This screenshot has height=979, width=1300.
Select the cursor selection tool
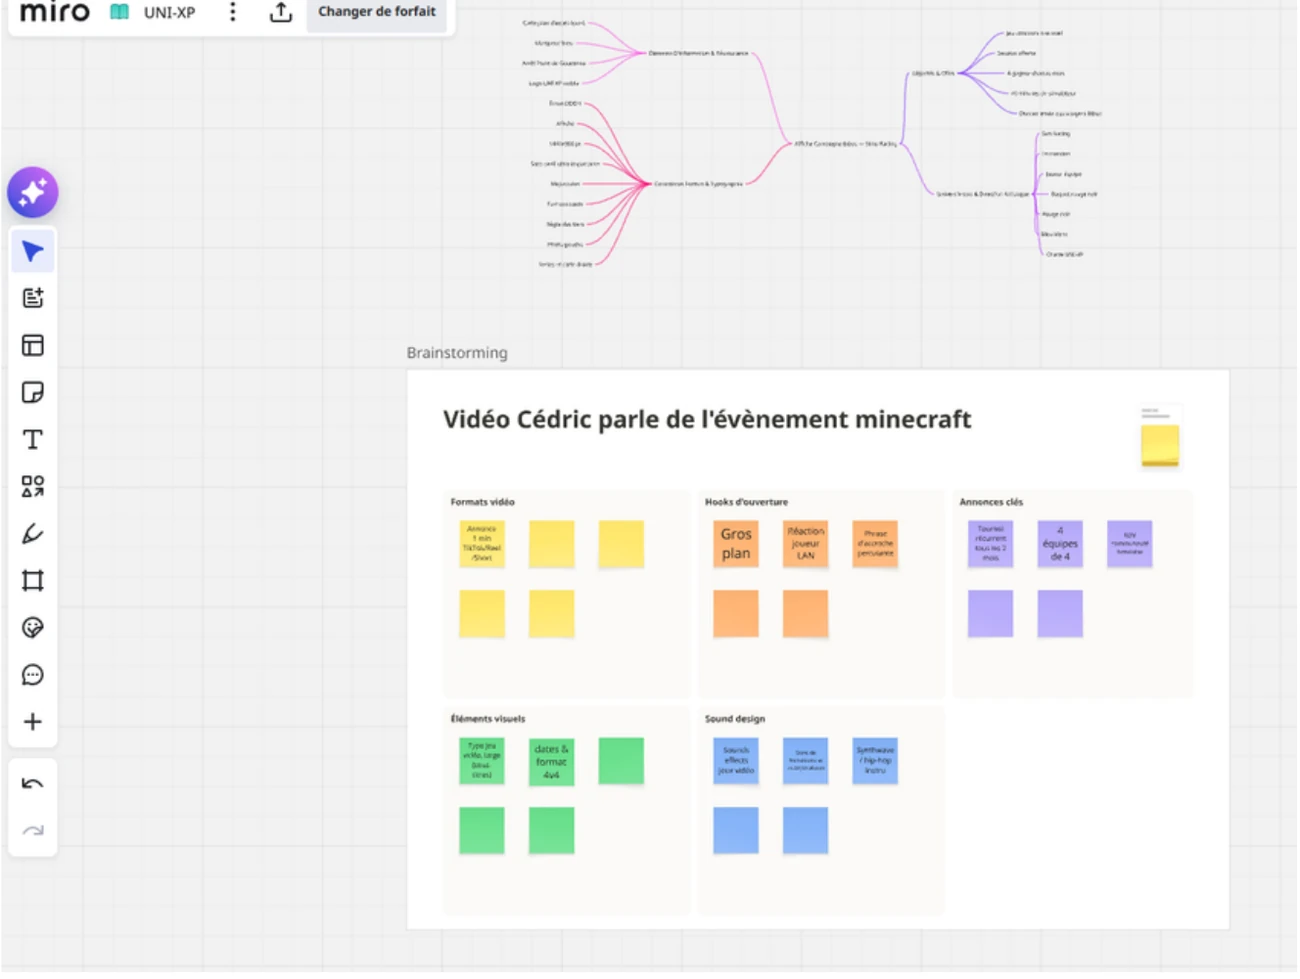(33, 251)
